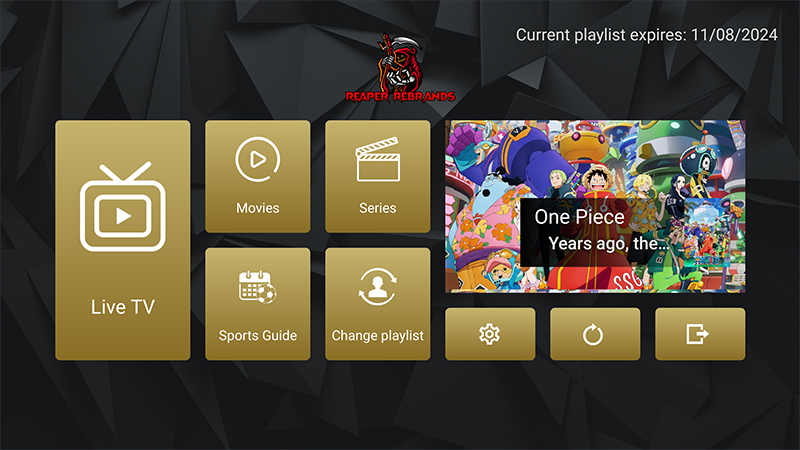Open the Live TV tile
This screenshot has height=450, width=800.
[x=122, y=240]
